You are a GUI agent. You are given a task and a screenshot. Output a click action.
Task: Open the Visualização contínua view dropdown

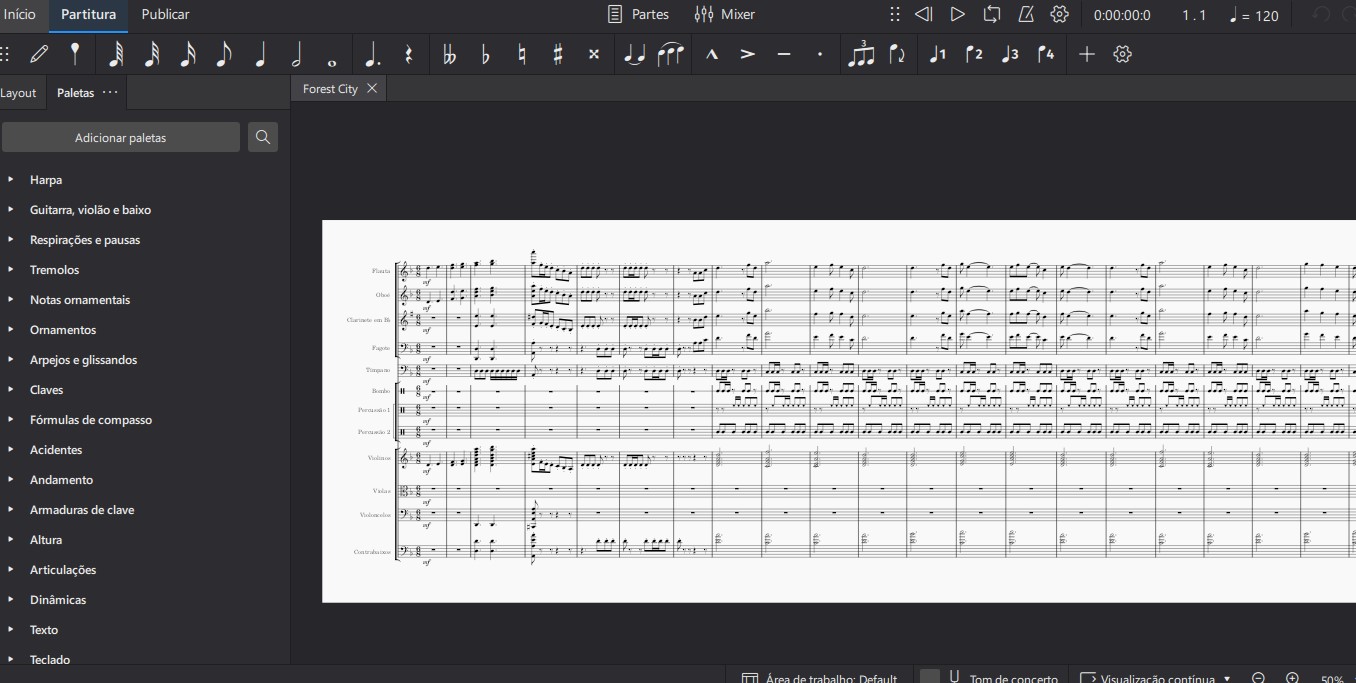coord(1156,678)
